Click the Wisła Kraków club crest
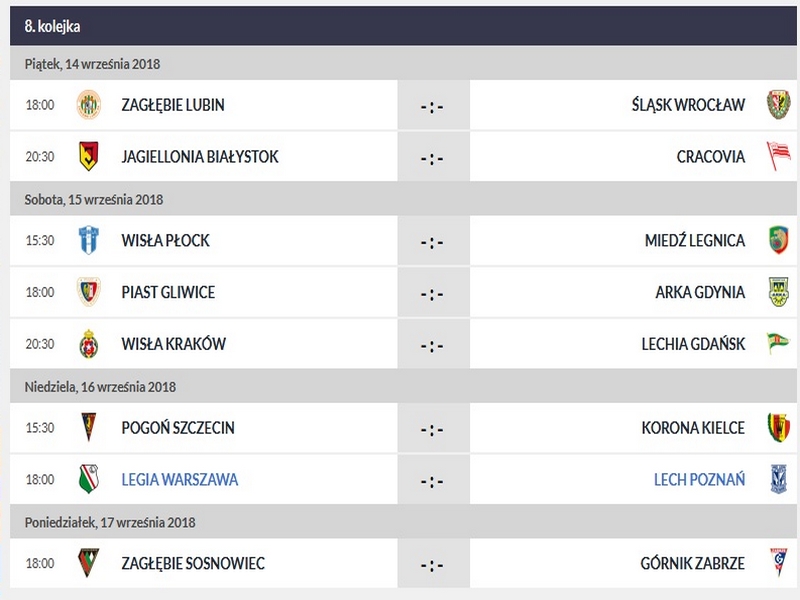 (89, 345)
